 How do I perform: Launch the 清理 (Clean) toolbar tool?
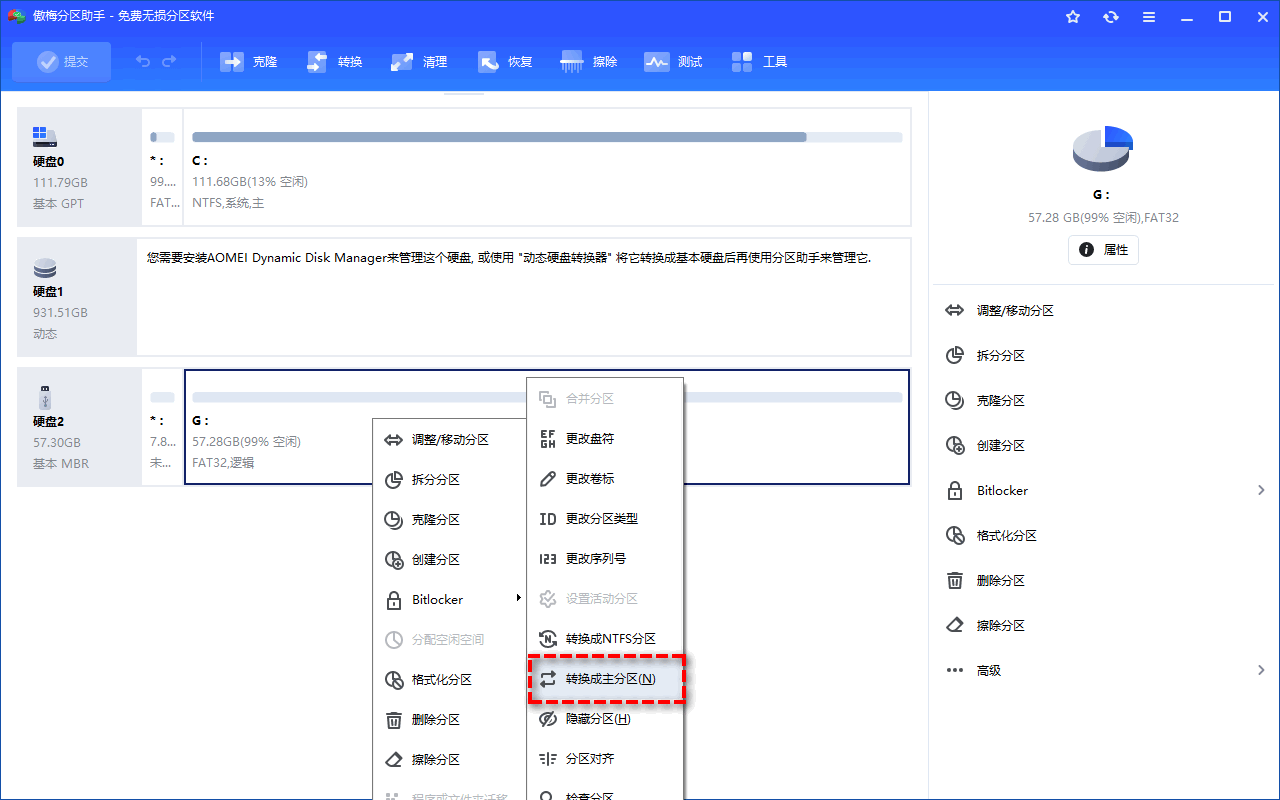click(418, 61)
